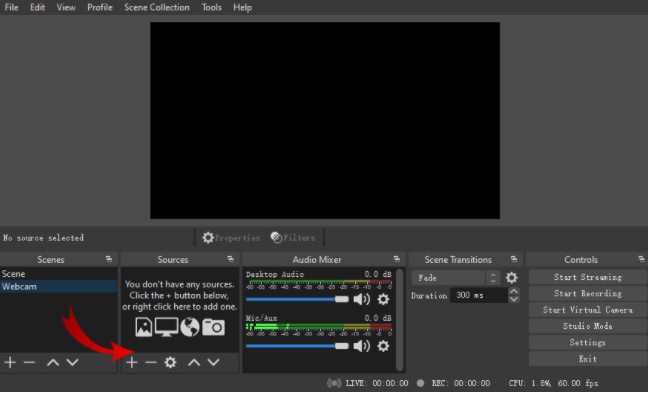Pop out the Scene Transitions dock
The height and width of the screenshot is (393, 648).
(514, 259)
